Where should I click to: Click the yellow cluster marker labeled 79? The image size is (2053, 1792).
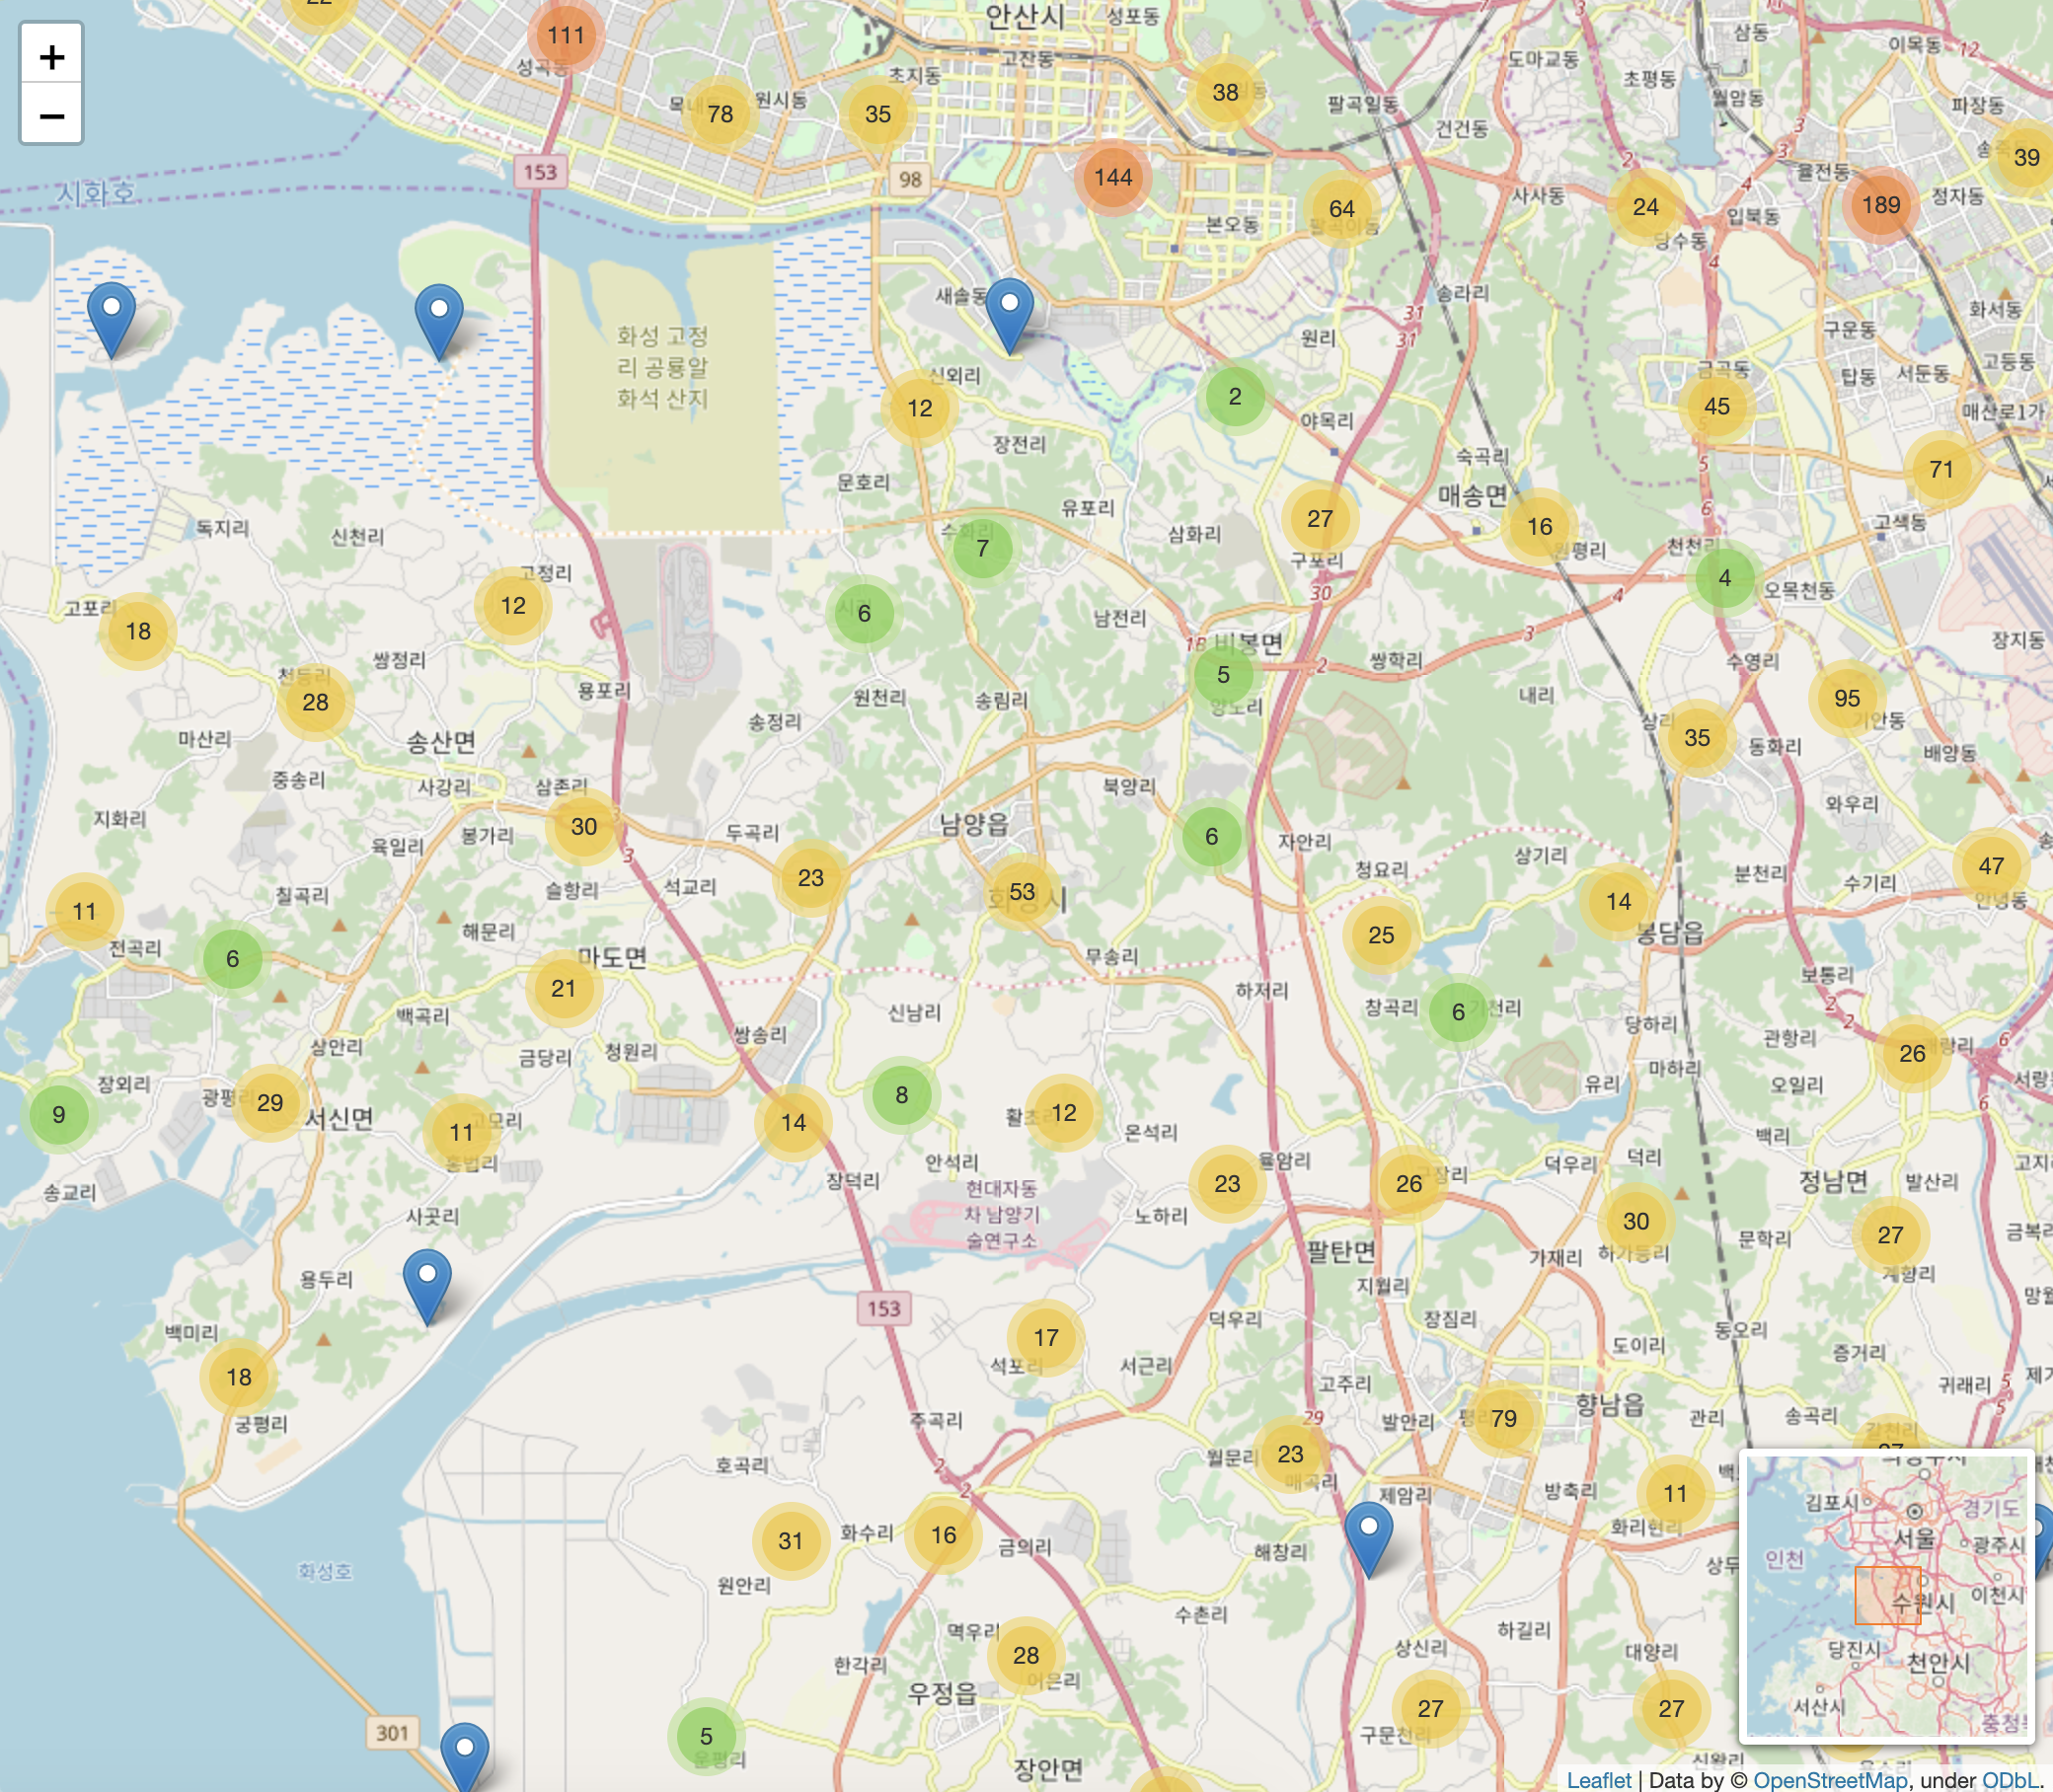pos(1502,1419)
